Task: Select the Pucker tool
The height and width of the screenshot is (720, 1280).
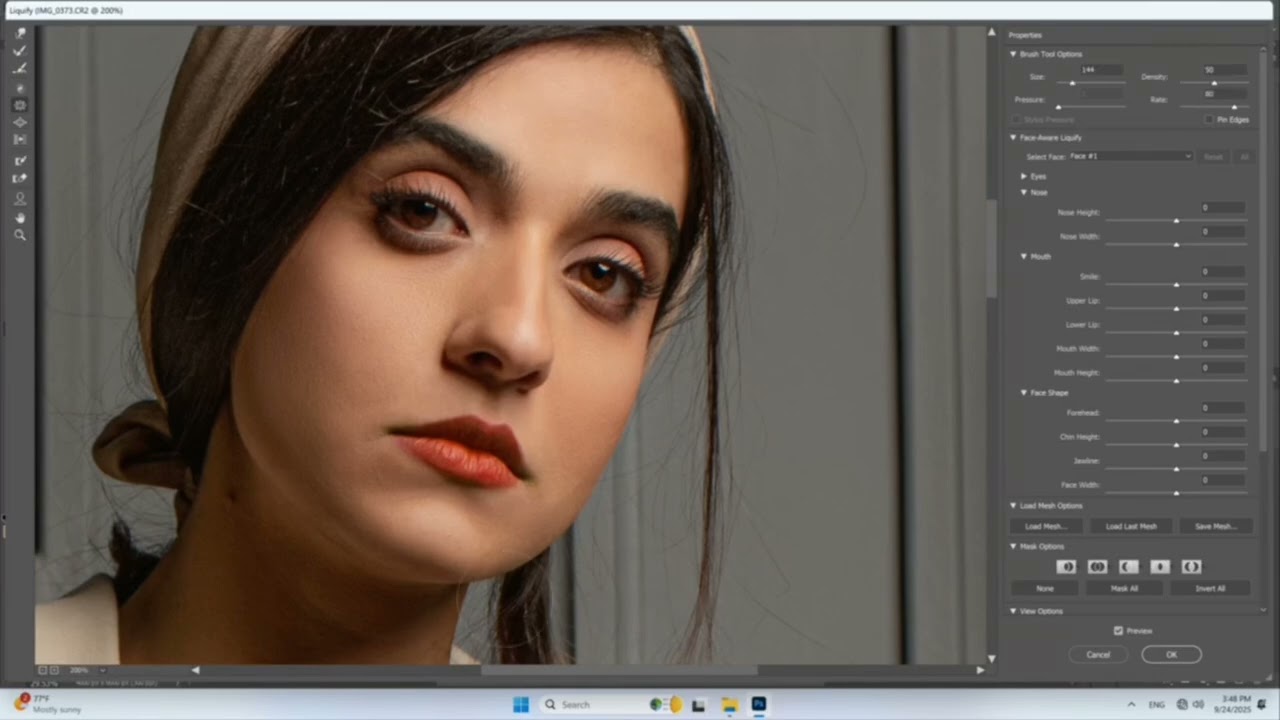Action: point(20,105)
